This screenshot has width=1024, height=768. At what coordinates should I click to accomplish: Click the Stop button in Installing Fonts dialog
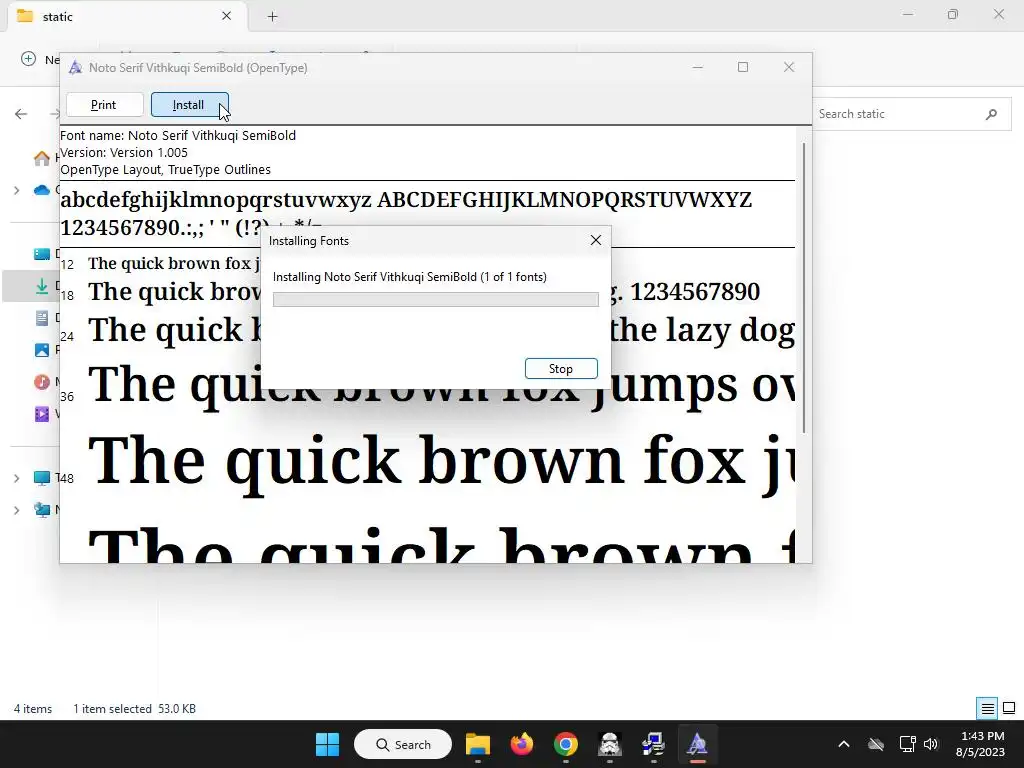(x=561, y=368)
